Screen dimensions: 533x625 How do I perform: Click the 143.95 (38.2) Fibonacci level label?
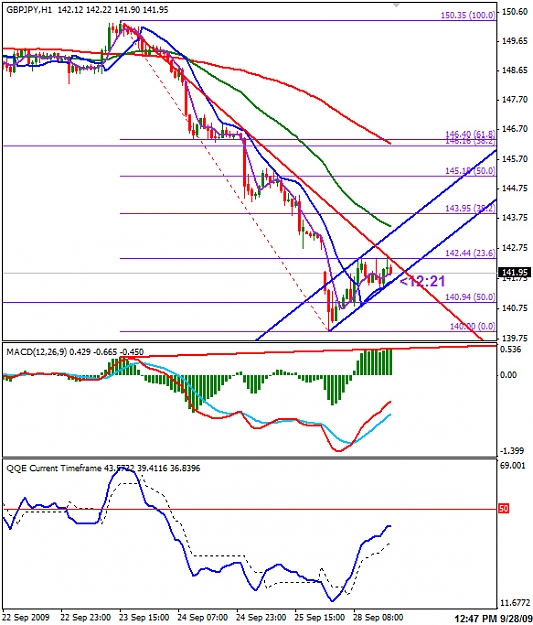pos(470,208)
